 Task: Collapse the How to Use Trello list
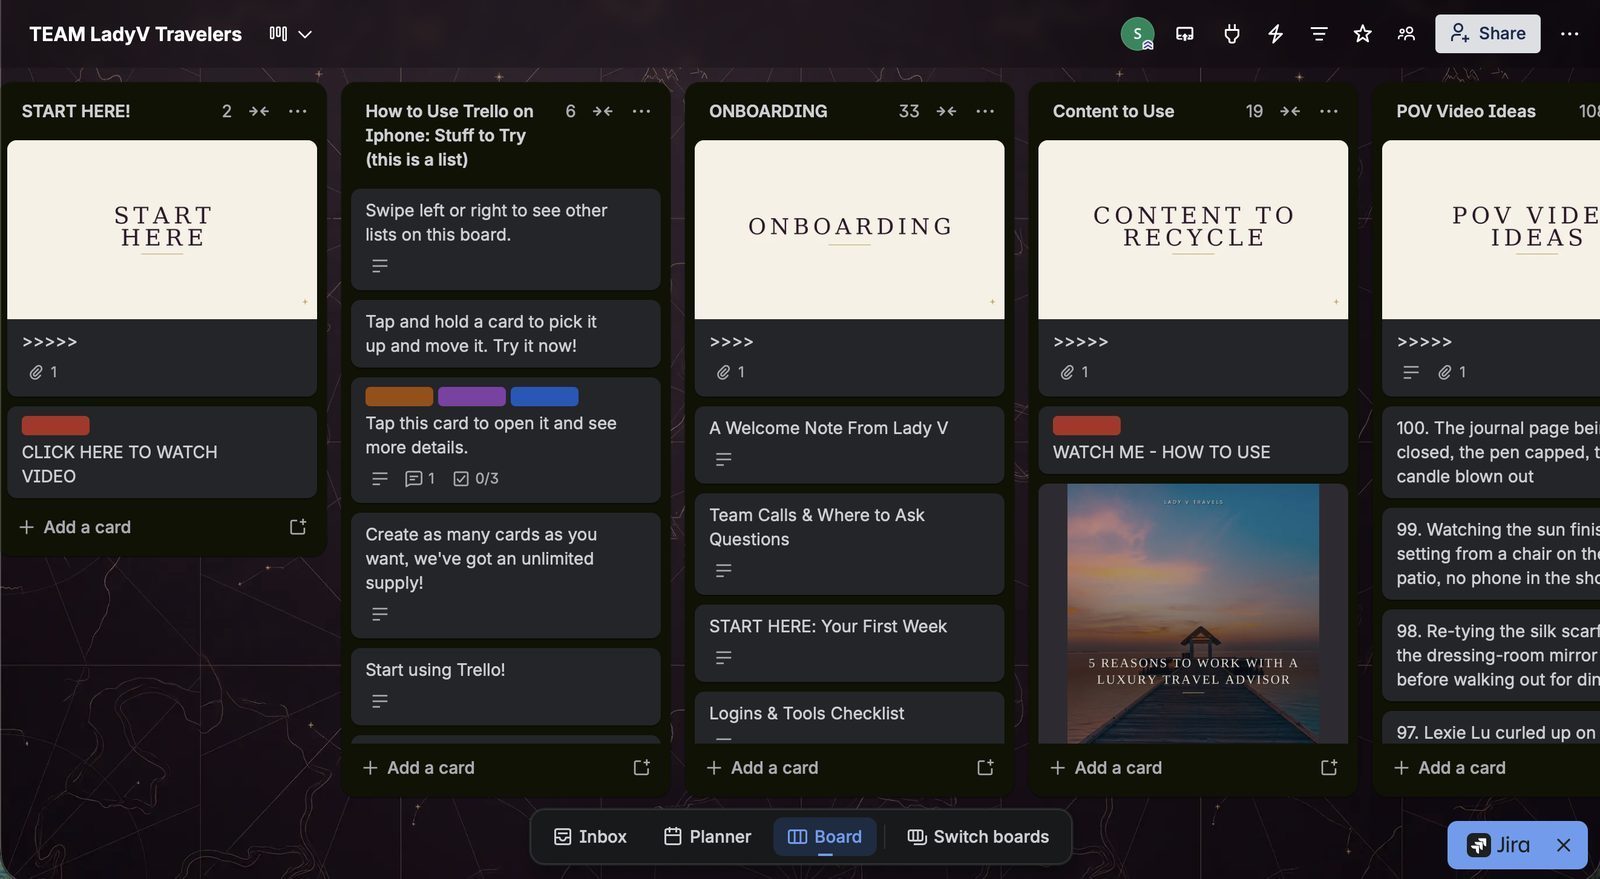coord(603,111)
